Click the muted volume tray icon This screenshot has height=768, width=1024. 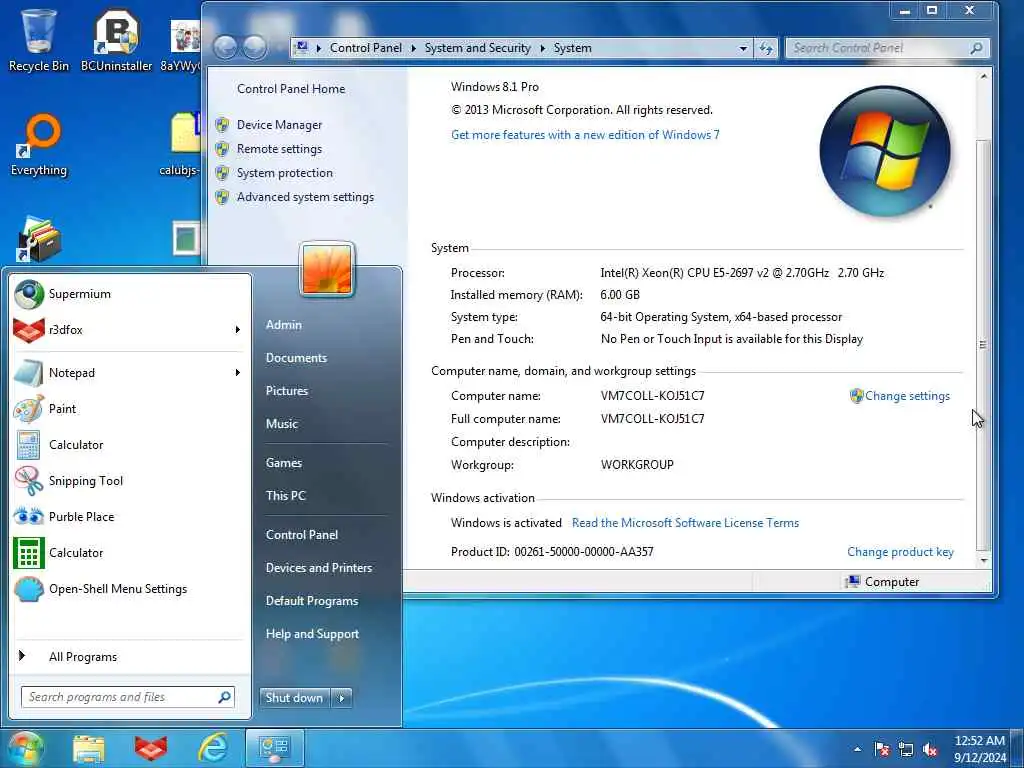click(x=931, y=750)
